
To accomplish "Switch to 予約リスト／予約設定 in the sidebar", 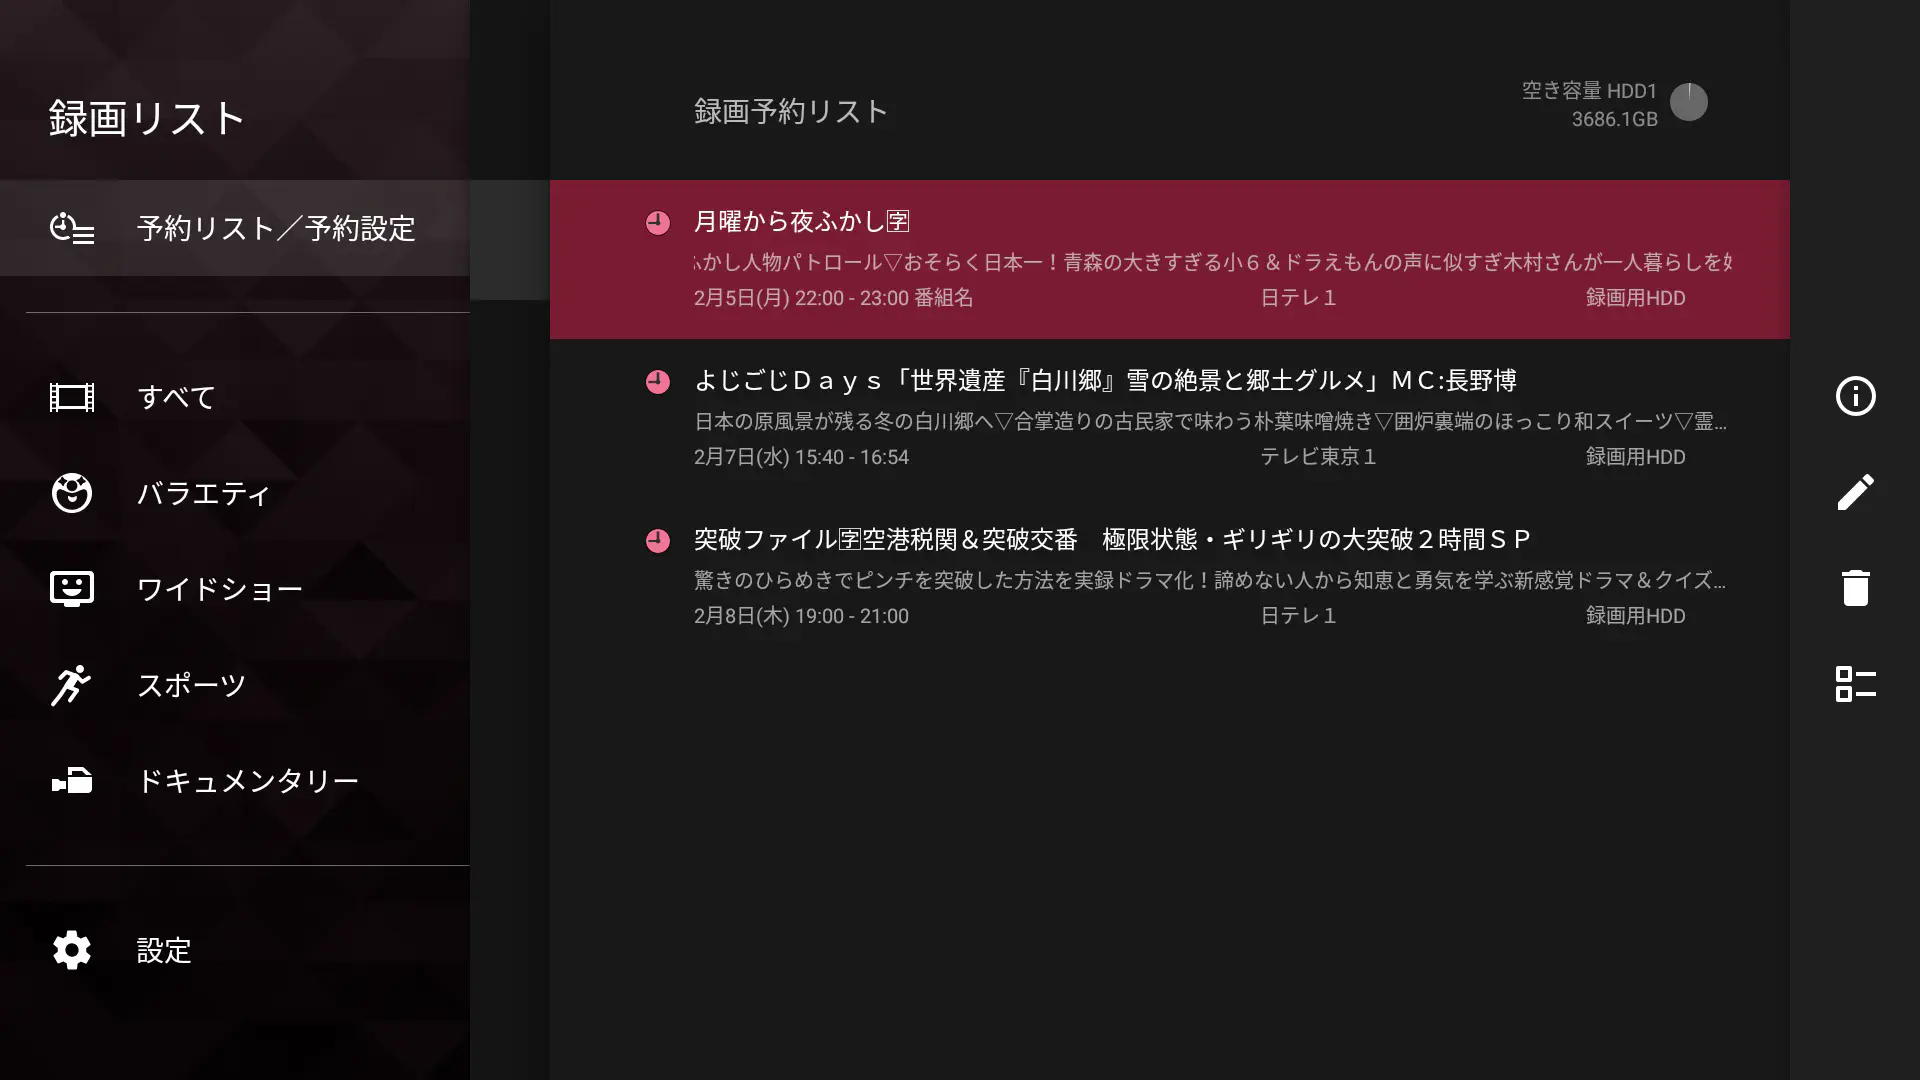I will (x=276, y=228).
